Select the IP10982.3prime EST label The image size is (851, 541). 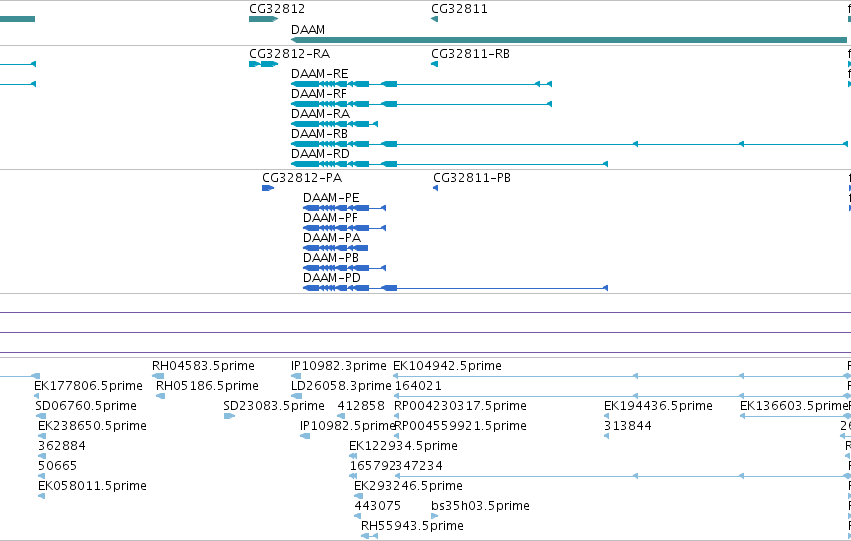[x=339, y=366]
